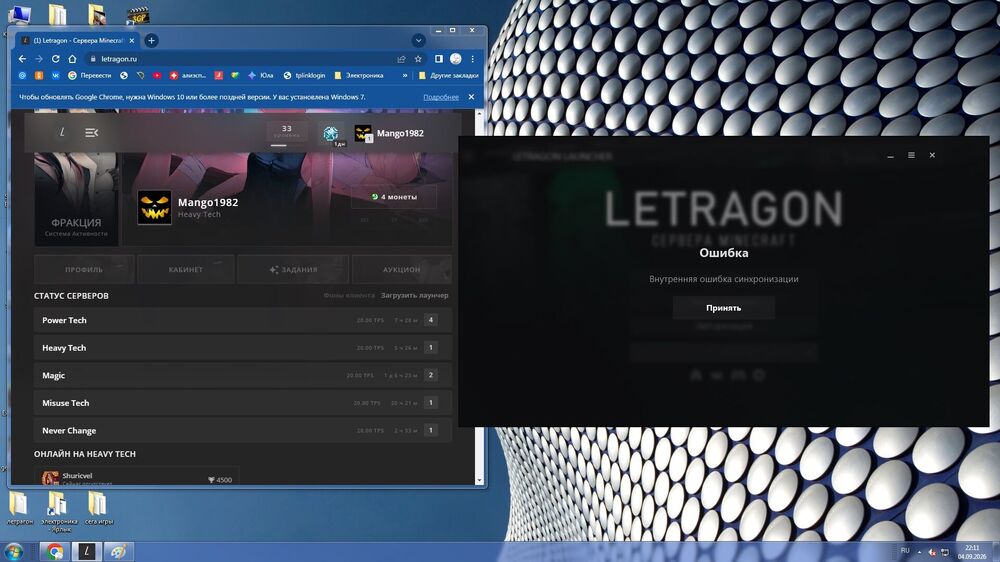This screenshot has width=1000, height=562.
Task: Select the Heavy Tech server row
Action: [x=242, y=348]
